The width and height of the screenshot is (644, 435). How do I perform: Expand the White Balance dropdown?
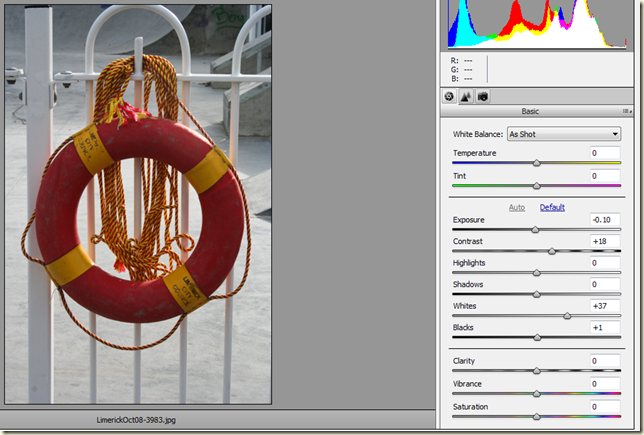(563, 134)
